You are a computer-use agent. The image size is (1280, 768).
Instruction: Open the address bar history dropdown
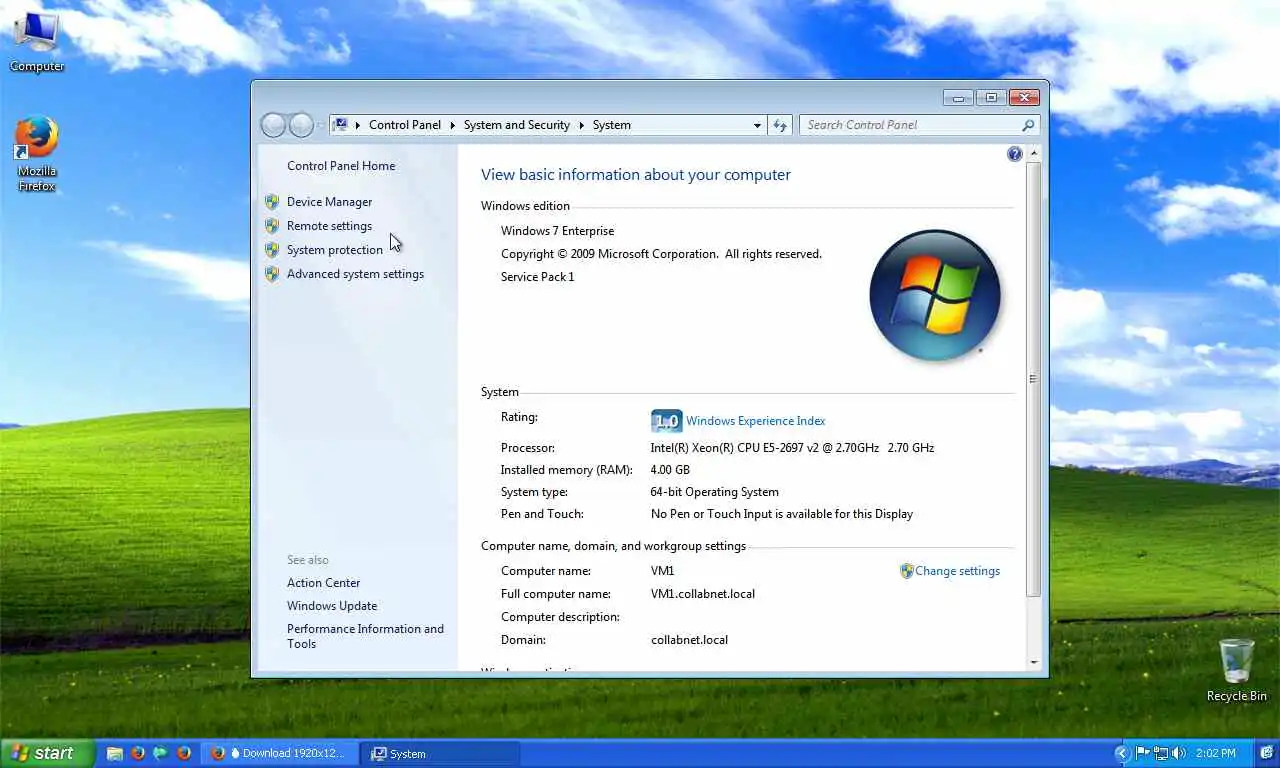tap(757, 125)
